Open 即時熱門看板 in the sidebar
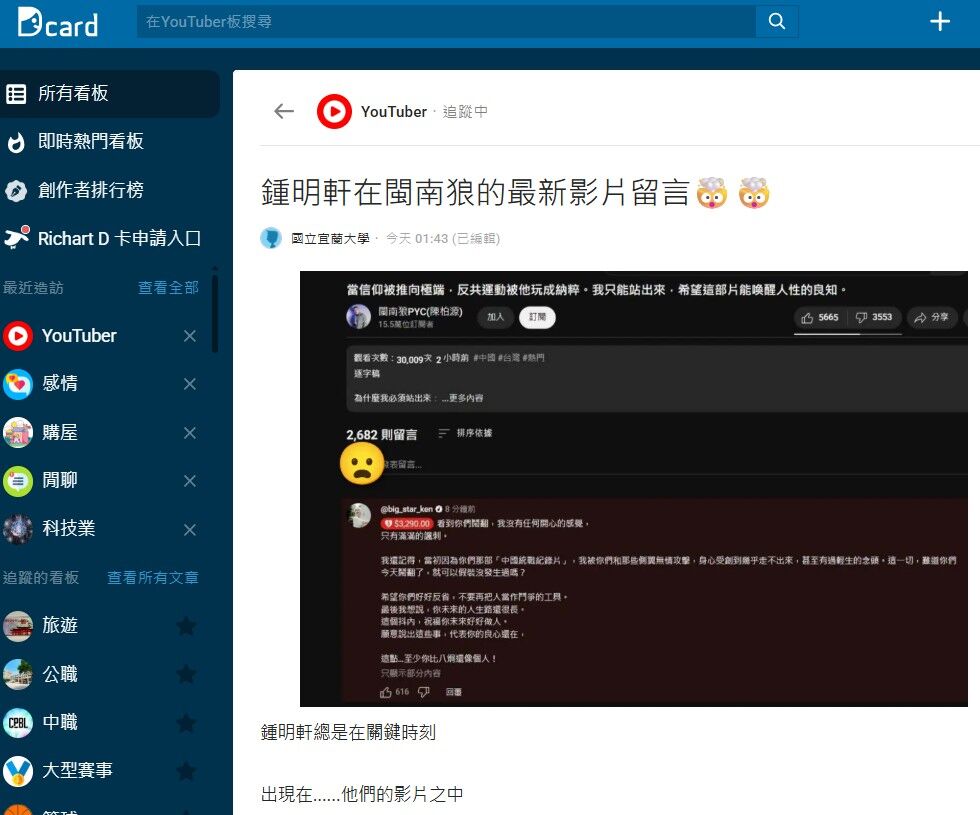 tap(90, 142)
